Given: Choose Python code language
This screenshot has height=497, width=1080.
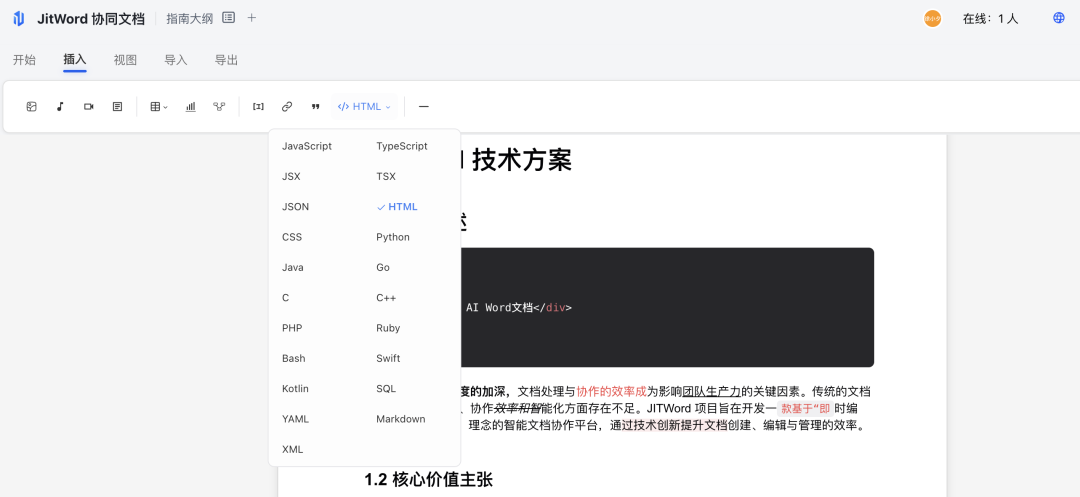Looking at the screenshot, I should point(393,237).
